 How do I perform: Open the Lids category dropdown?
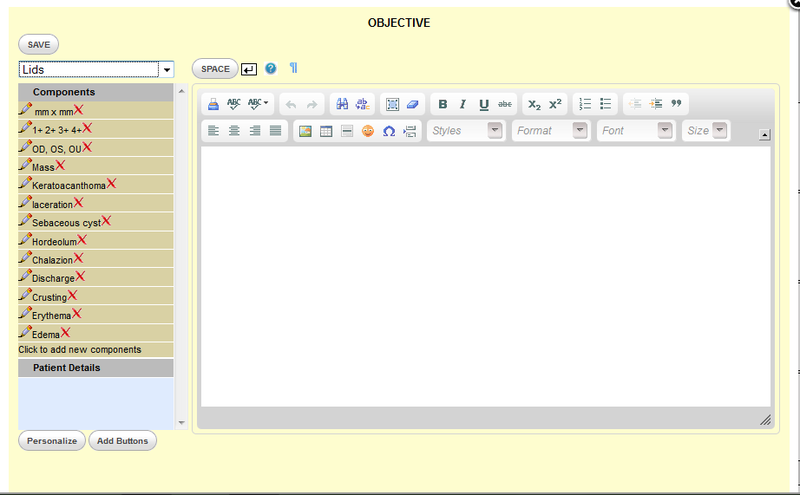[167, 70]
